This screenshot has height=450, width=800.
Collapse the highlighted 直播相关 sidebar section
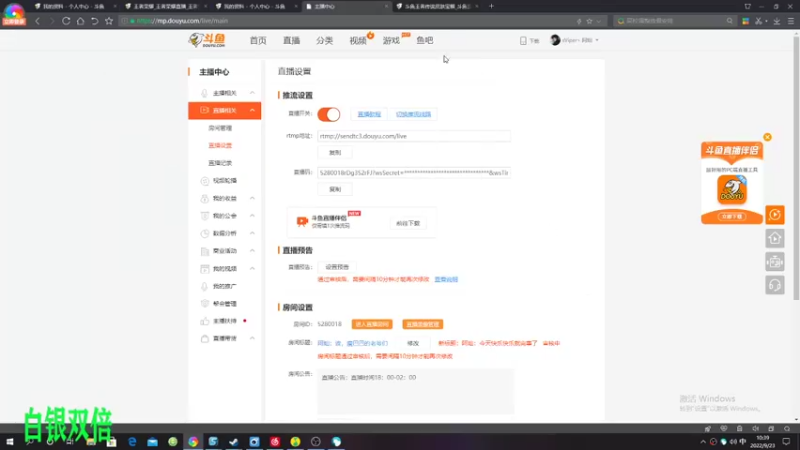coord(252,111)
